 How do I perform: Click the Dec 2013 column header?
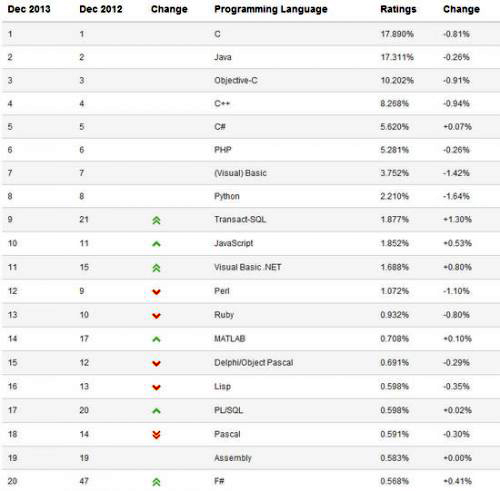pyautogui.click(x=29, y=9)
